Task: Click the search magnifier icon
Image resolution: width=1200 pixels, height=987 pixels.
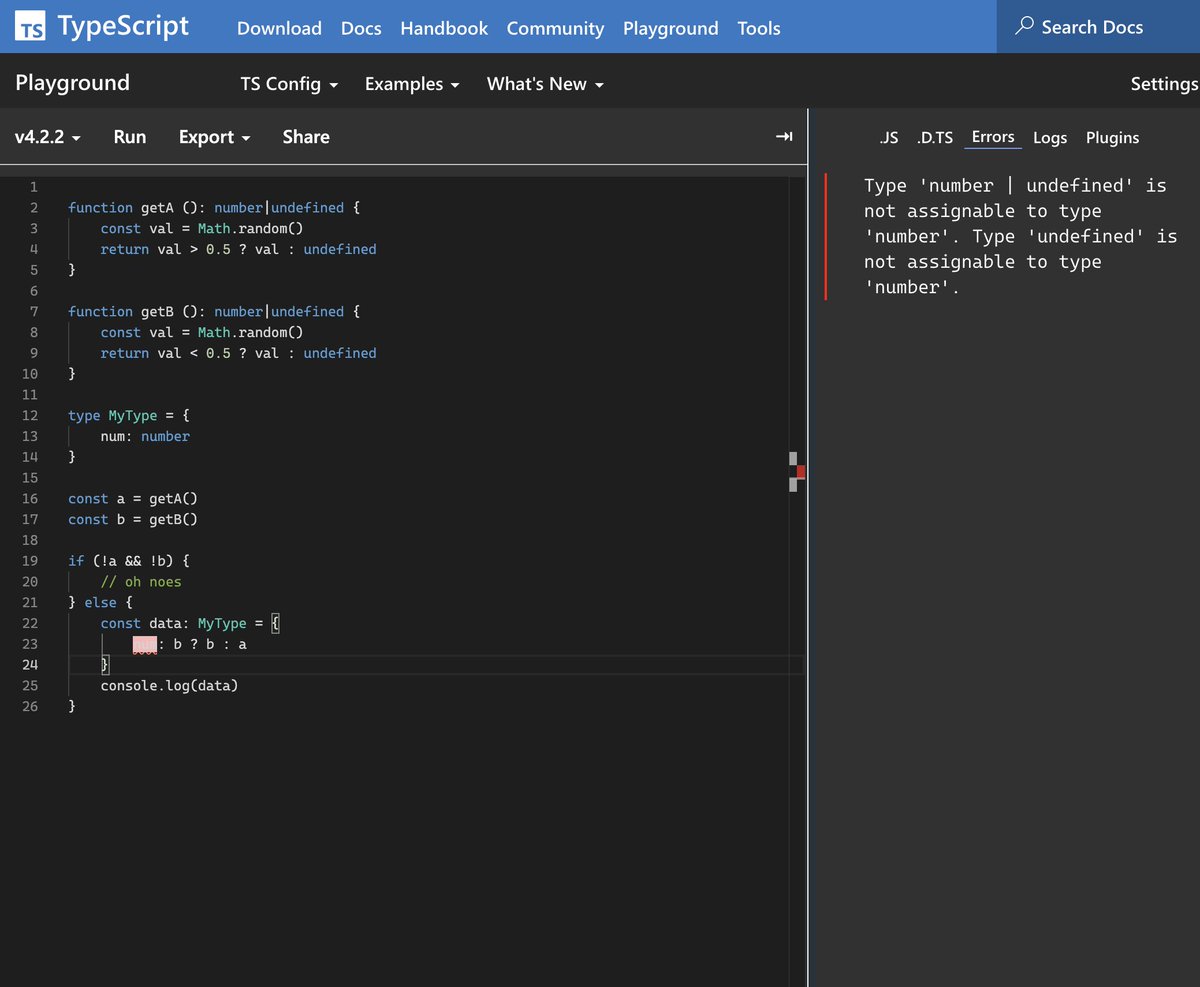Action: (1024, 27)
